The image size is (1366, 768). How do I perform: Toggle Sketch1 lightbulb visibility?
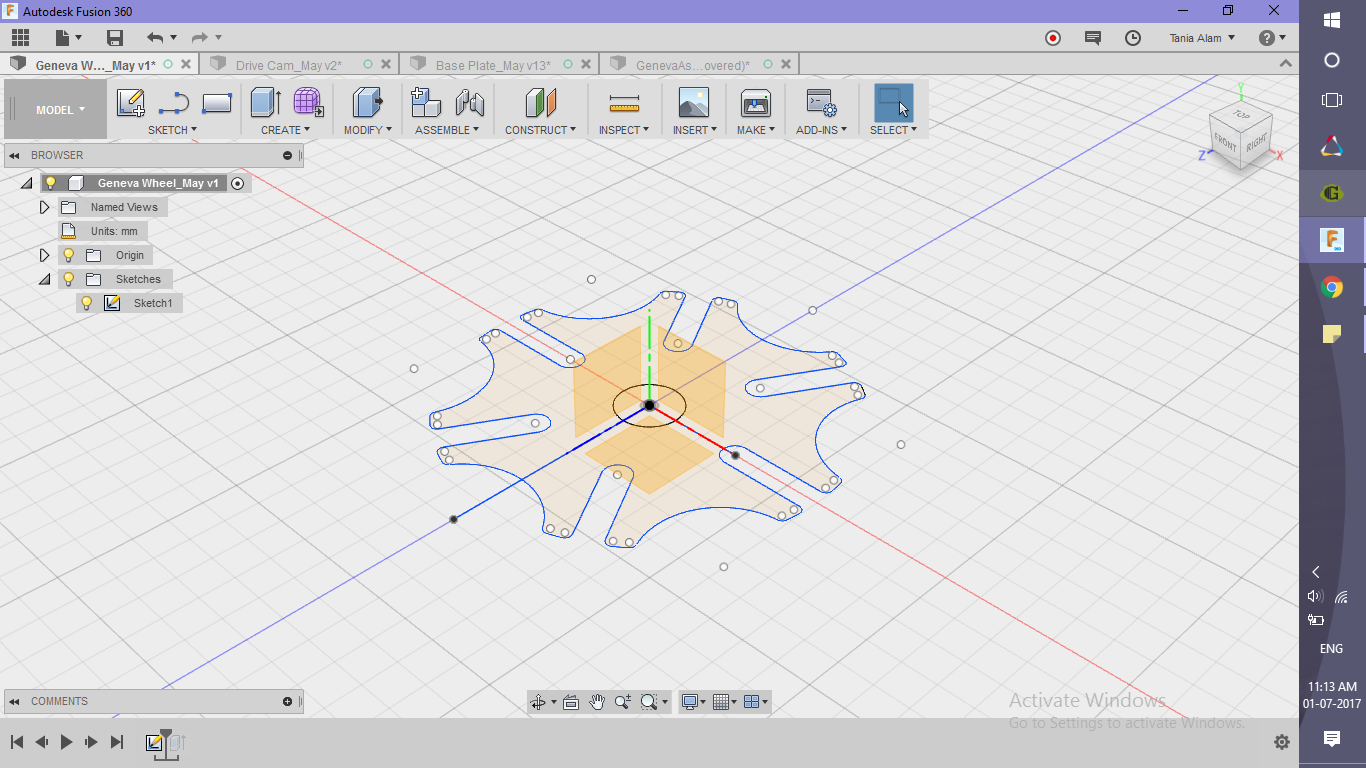[87, 303]
